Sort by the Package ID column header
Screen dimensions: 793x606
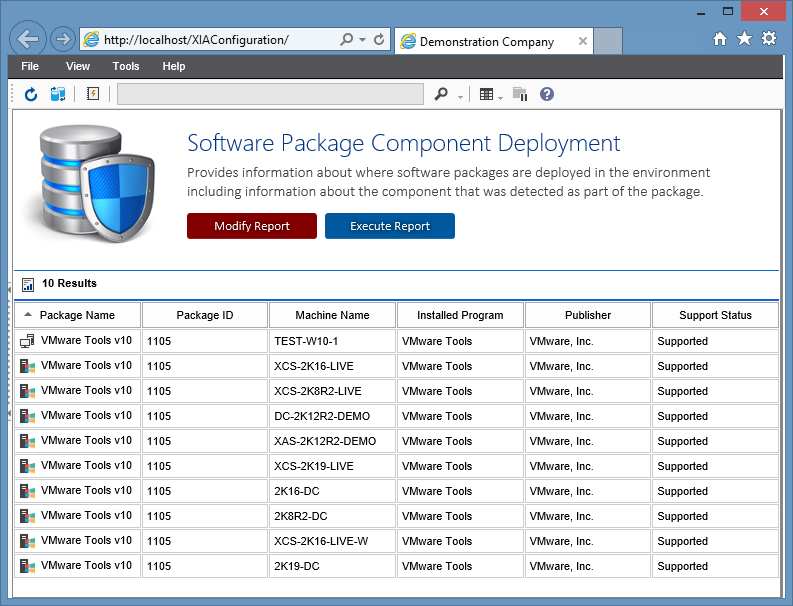(x=205, y=315)
